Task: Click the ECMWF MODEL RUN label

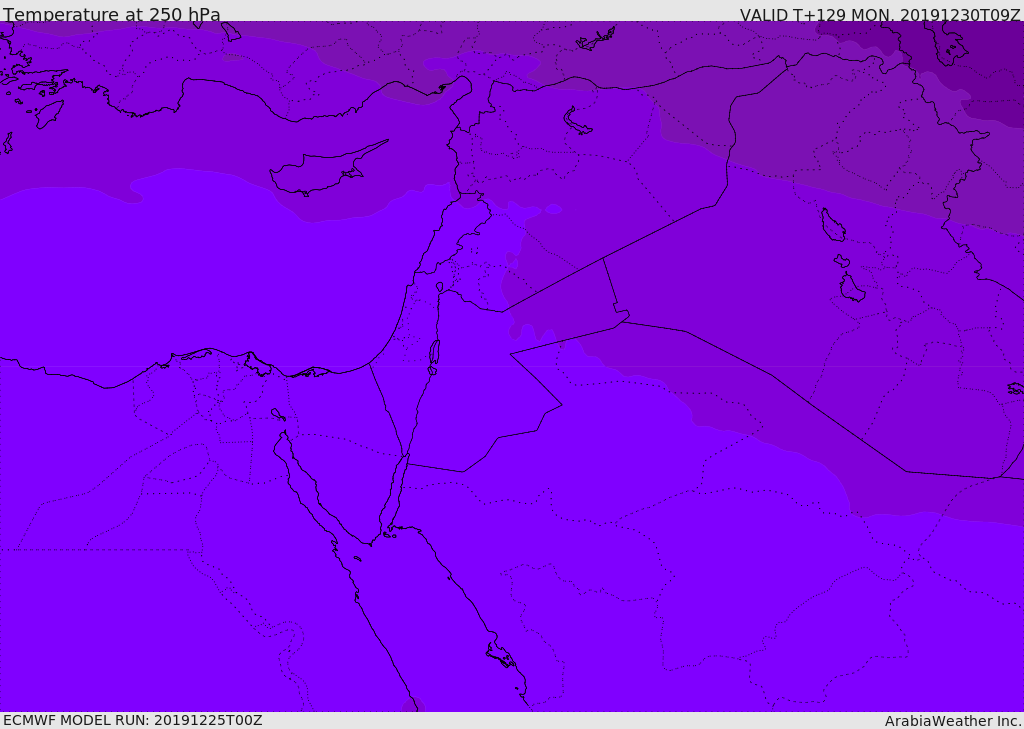Action: pyautogui.click(x=133, y=720)
